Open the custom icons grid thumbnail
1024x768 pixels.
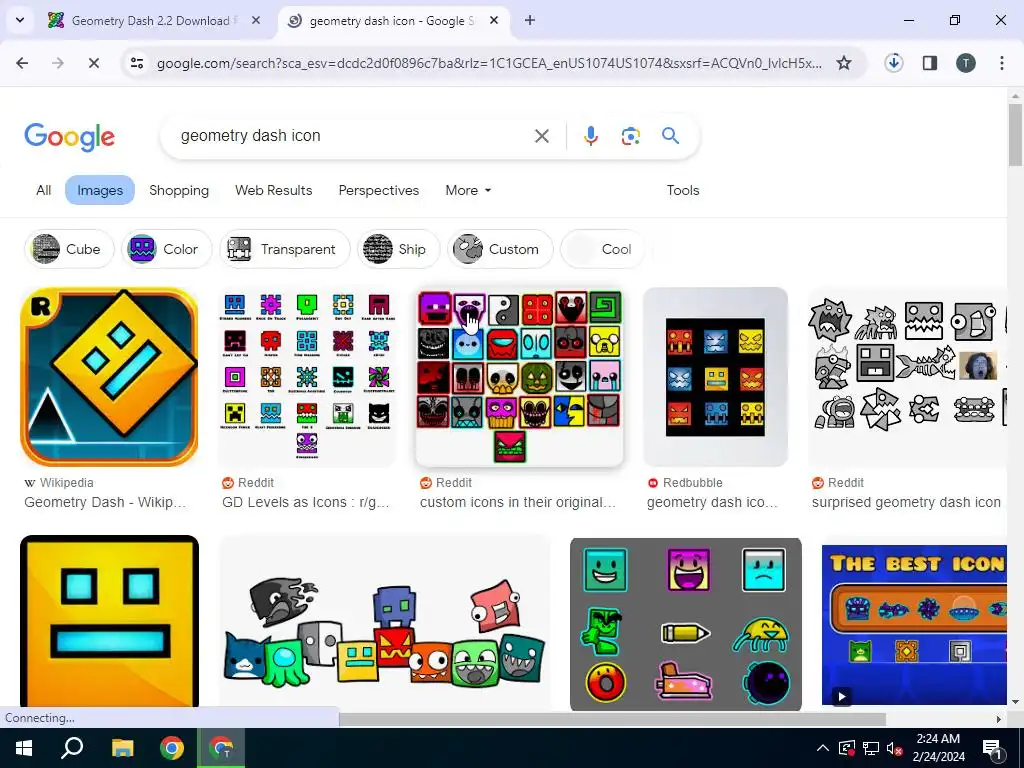(520, 377)
